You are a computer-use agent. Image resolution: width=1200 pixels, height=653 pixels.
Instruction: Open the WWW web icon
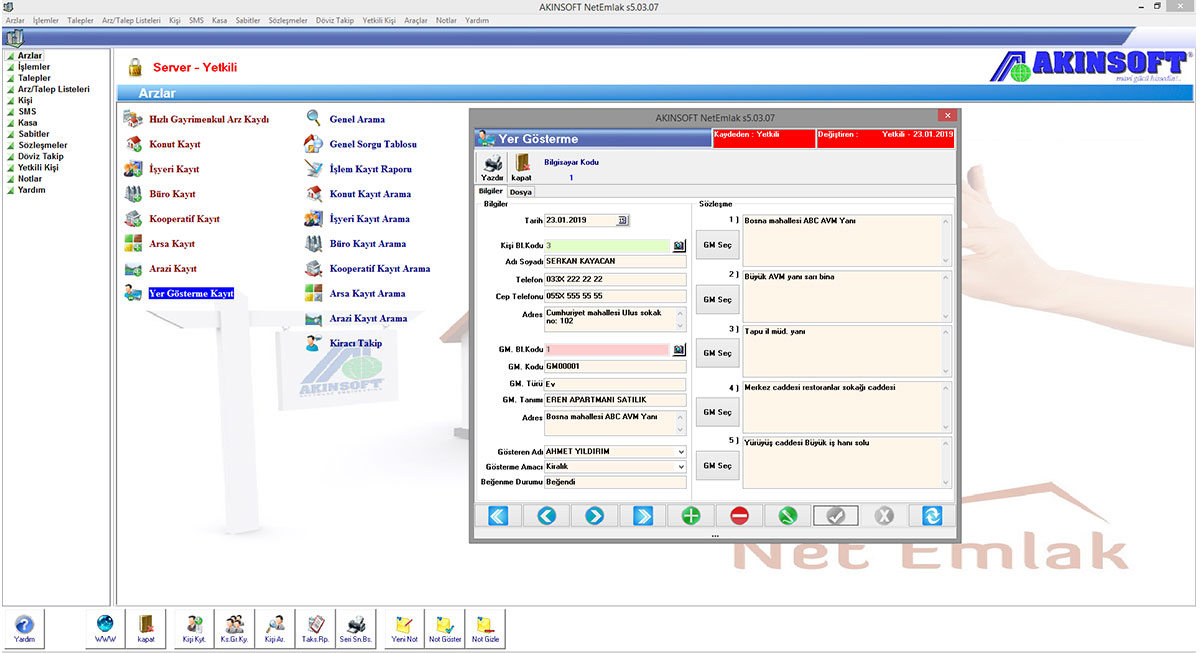(104, 628)
